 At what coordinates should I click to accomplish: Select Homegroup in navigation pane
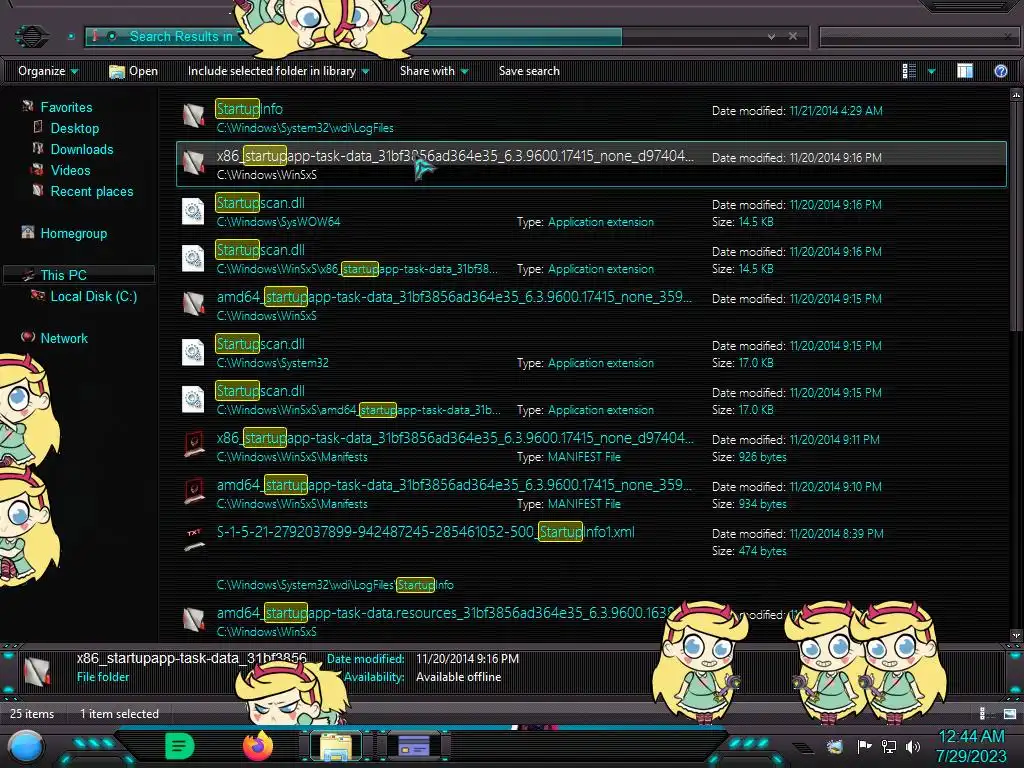pos(73,233)
